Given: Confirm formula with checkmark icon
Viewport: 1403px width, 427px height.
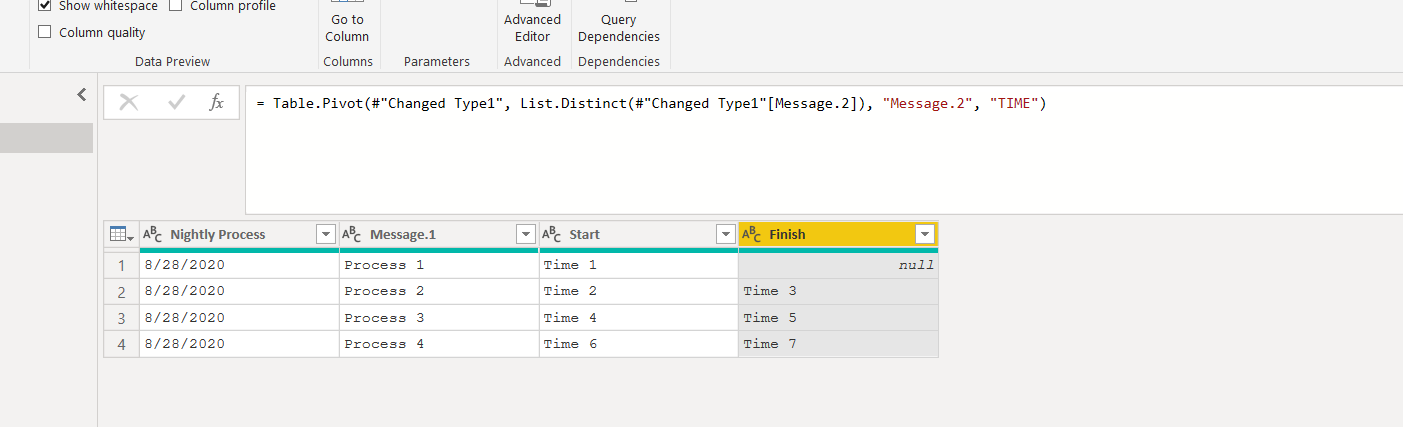Looking at the screenshot, I should [x=177, y=102].
